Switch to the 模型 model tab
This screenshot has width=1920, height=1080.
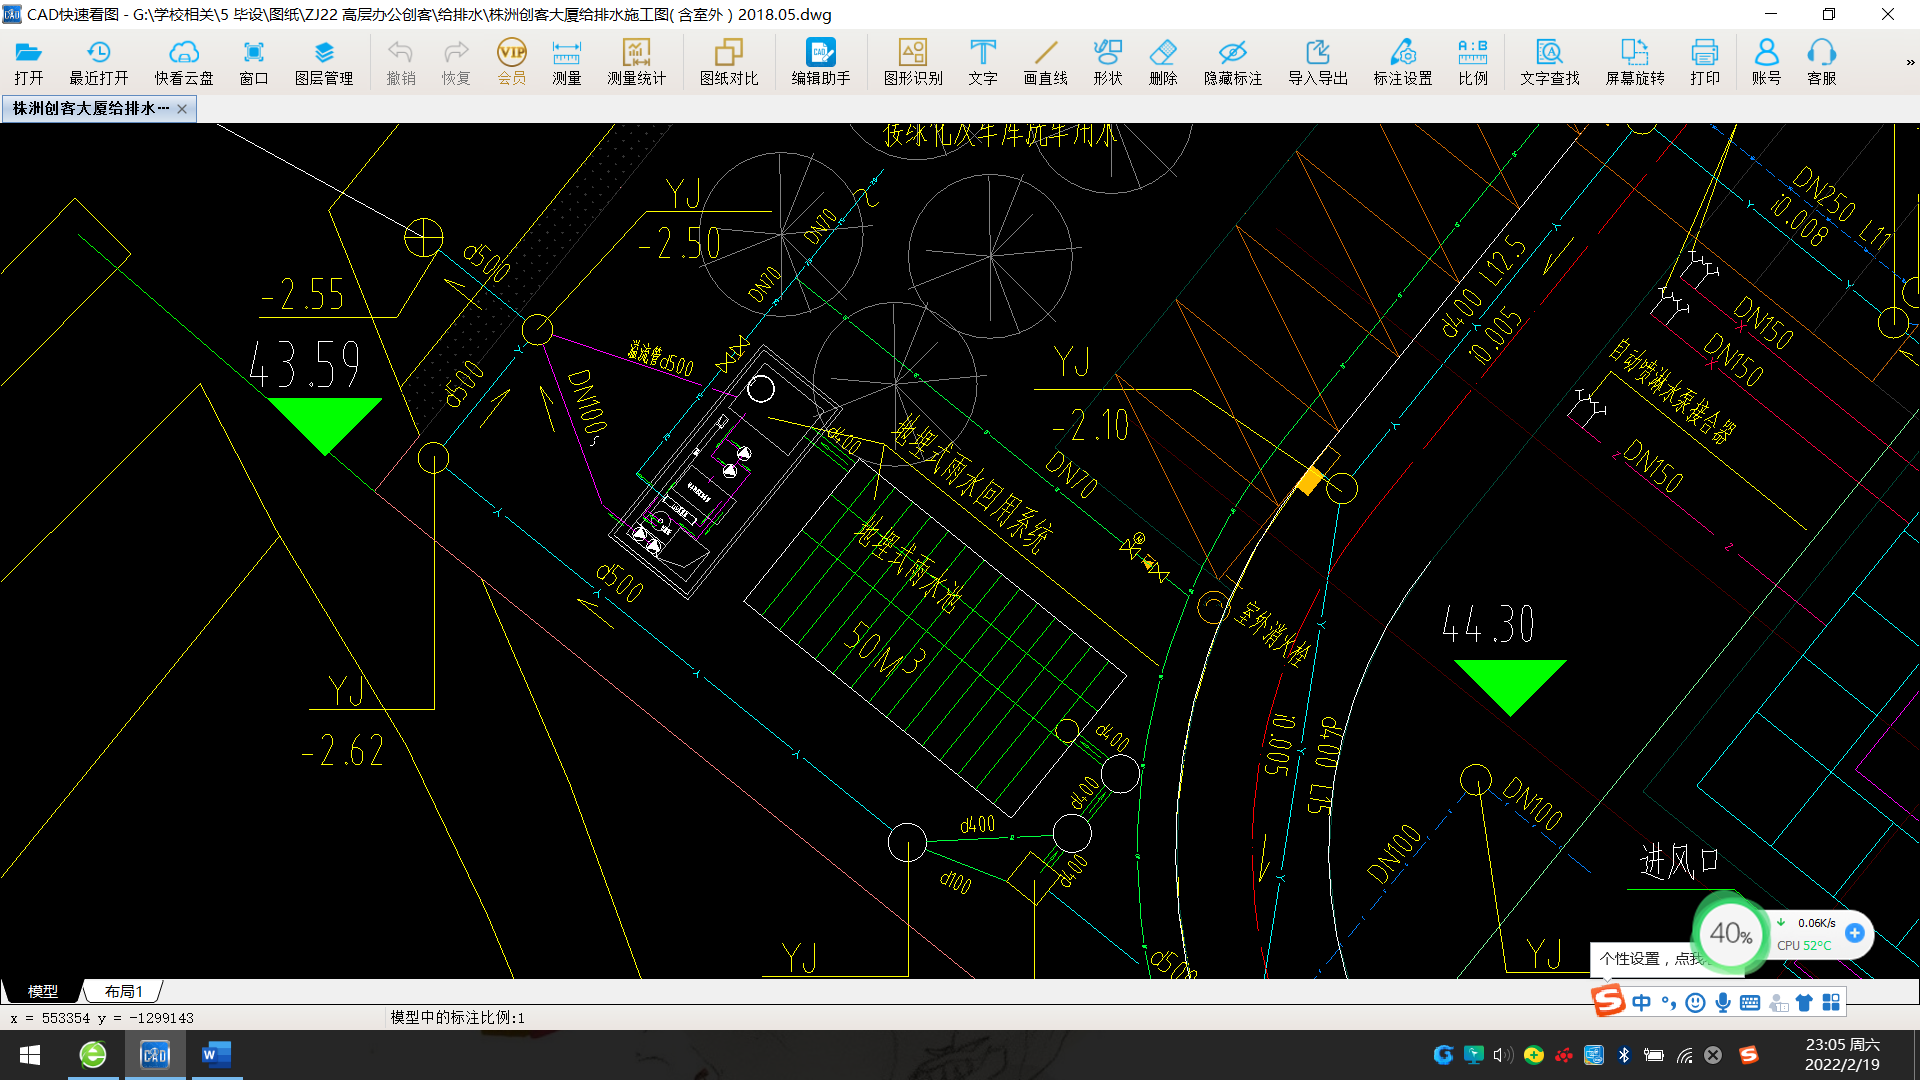click(43, 991)
